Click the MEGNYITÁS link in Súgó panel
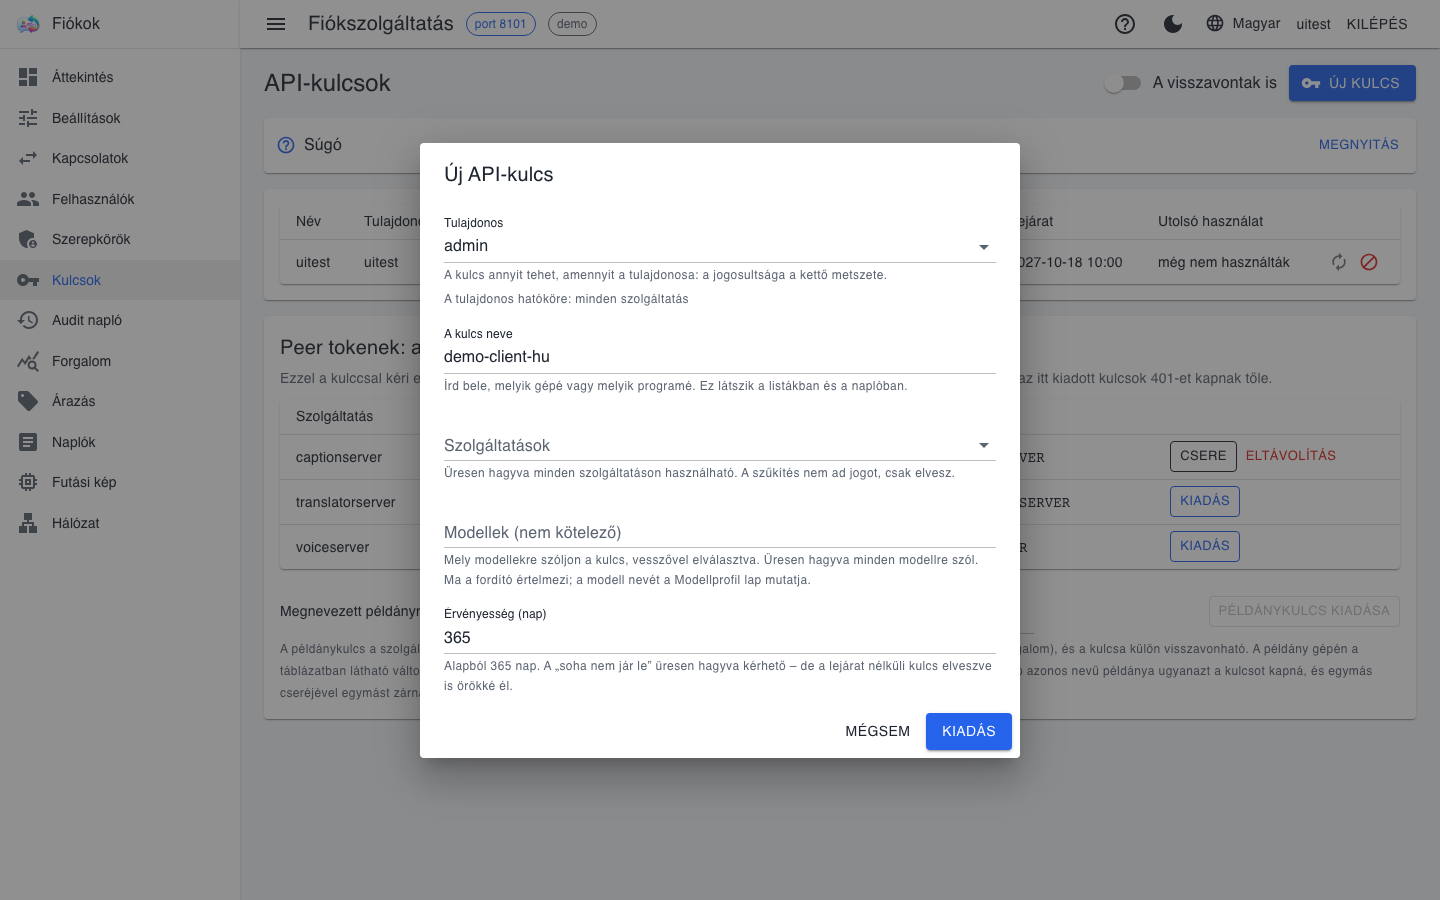1440x900 pixels. click(1359, 144)
